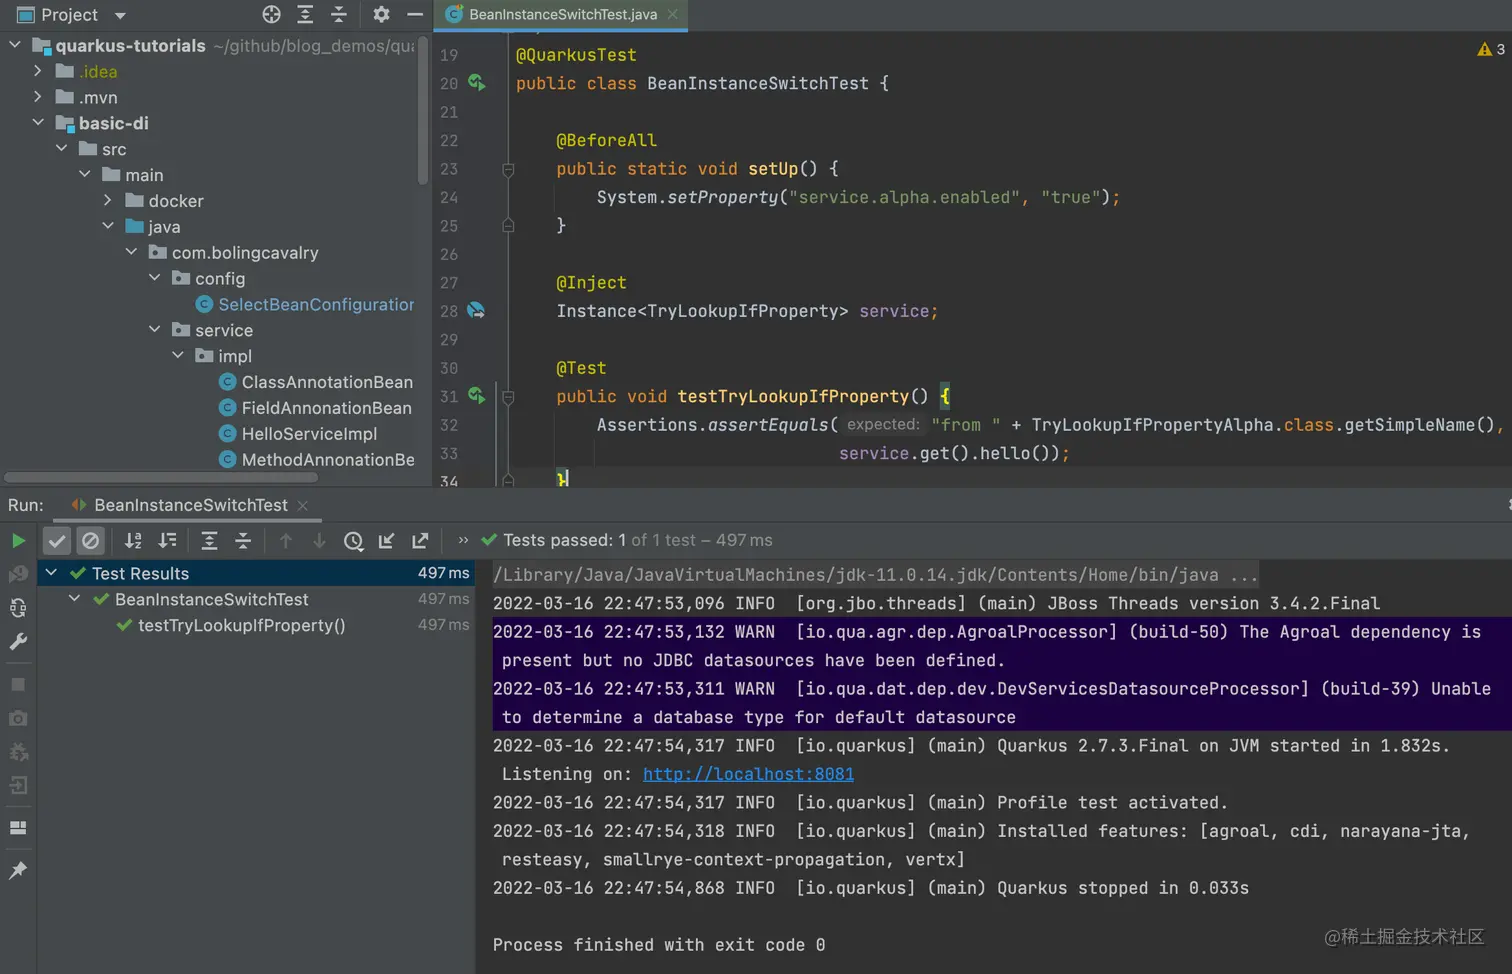This screenshot has height=974, width=1512.
Task: Click Export Test Results icon
Action: [x=420, y=541]
